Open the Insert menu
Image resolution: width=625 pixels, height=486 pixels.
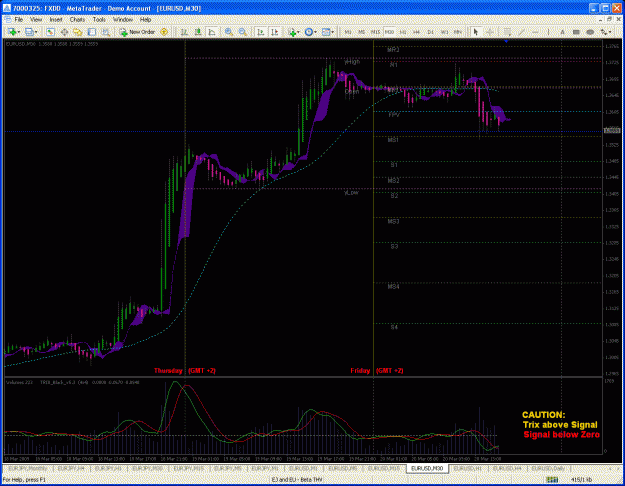coord(56,19)
